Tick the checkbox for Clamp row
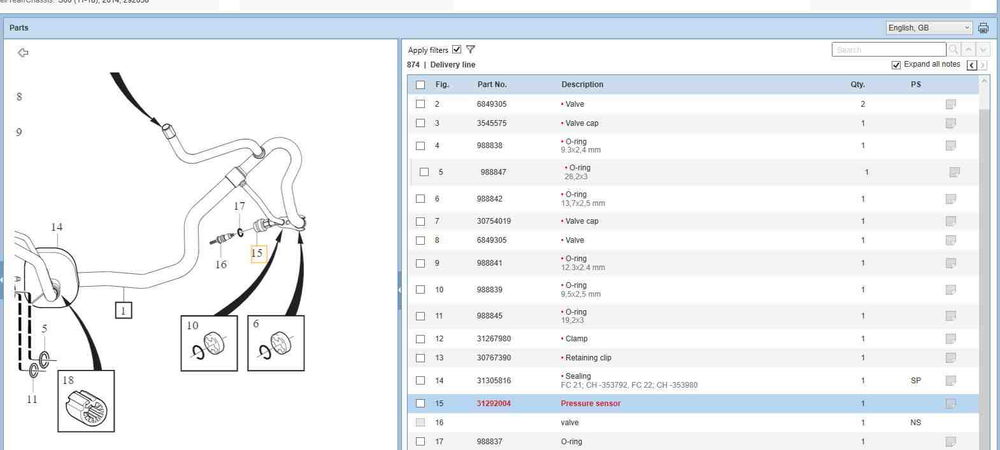 pos(421,339)
